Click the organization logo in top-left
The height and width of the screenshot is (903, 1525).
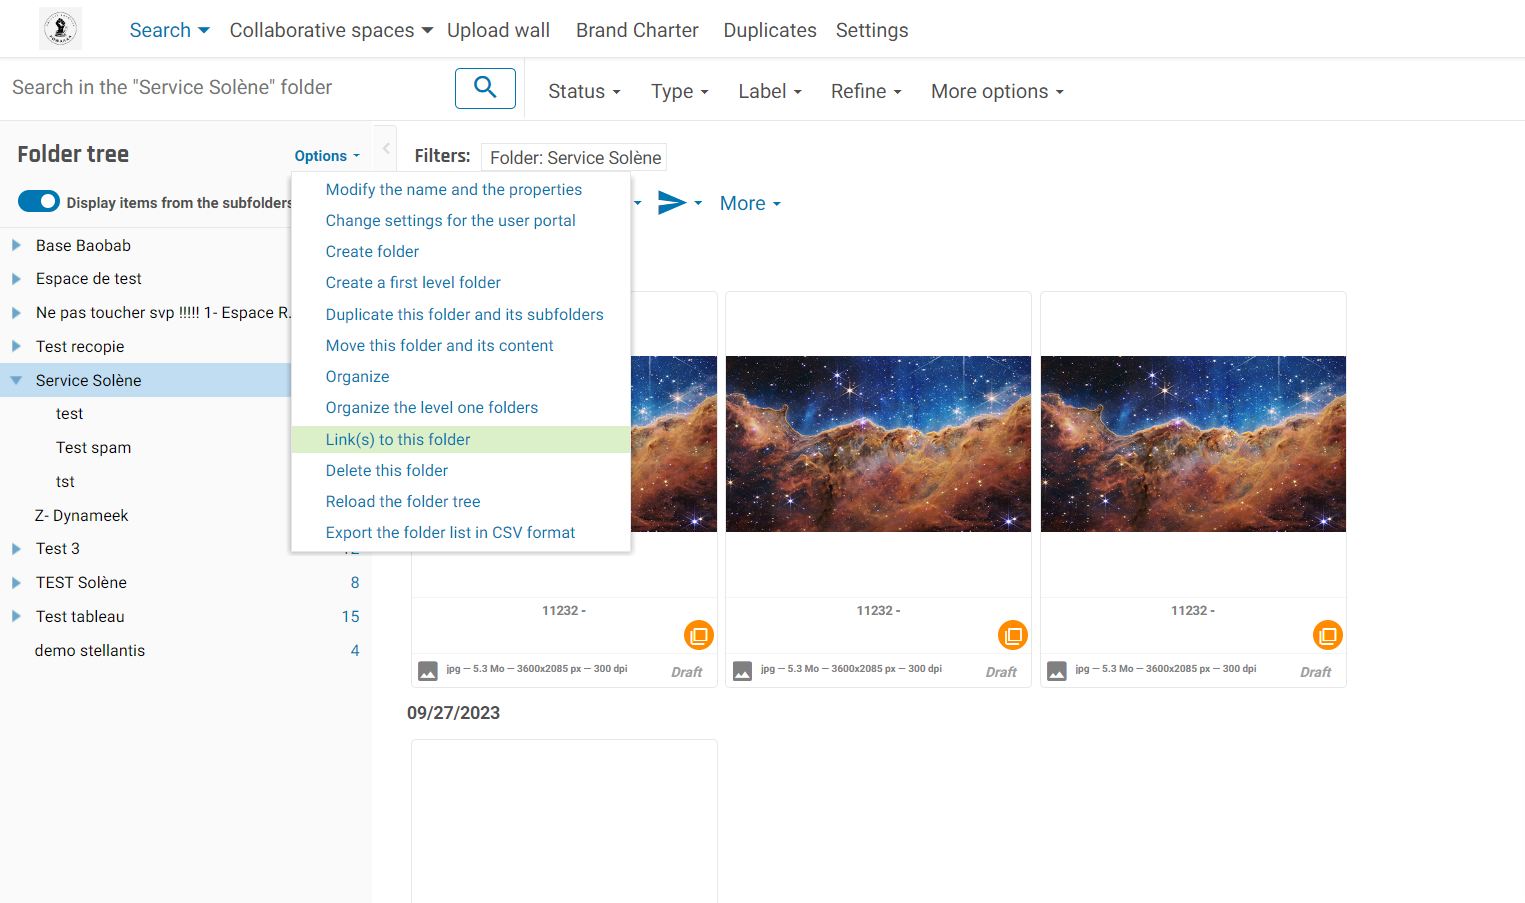point(60,29)
